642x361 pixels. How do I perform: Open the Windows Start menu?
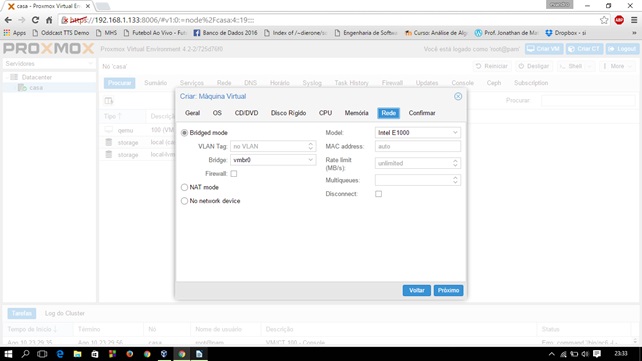point(8,354)
